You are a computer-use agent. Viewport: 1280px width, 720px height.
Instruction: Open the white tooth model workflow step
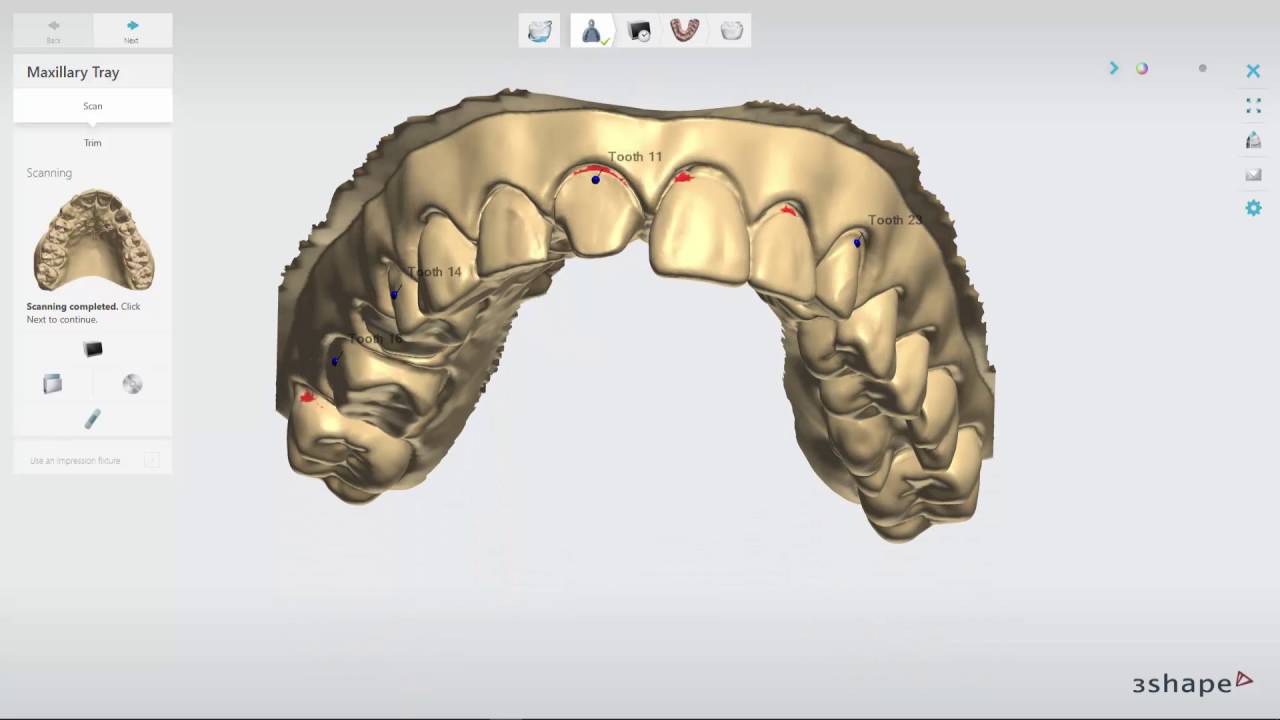click(731, 31)
